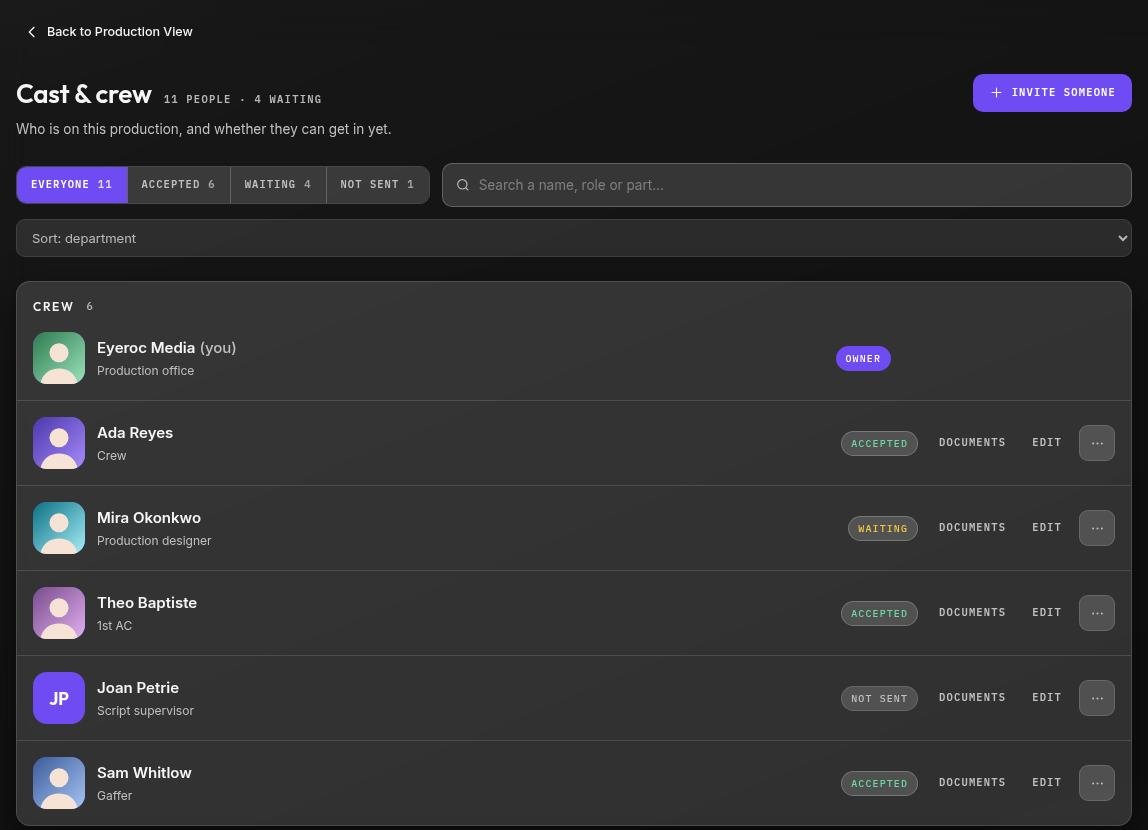
Task: Open Documents for Theo Baptiste
Action: [x=972, y=613]
